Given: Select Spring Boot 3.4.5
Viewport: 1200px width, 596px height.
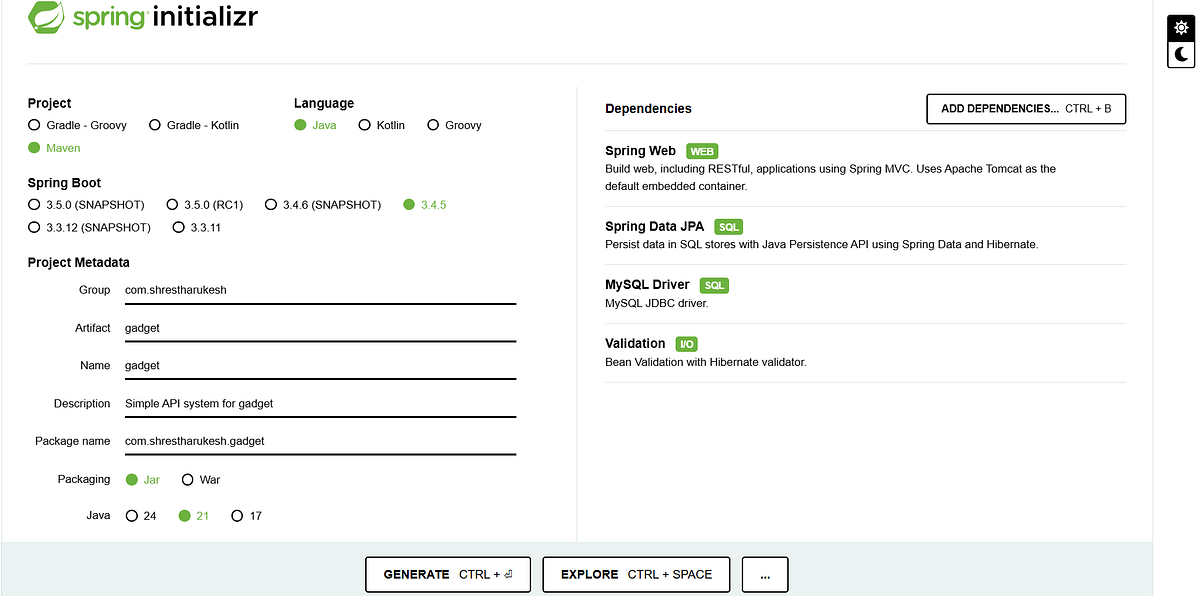Looking at the screenshot, I should pos(425,204).
